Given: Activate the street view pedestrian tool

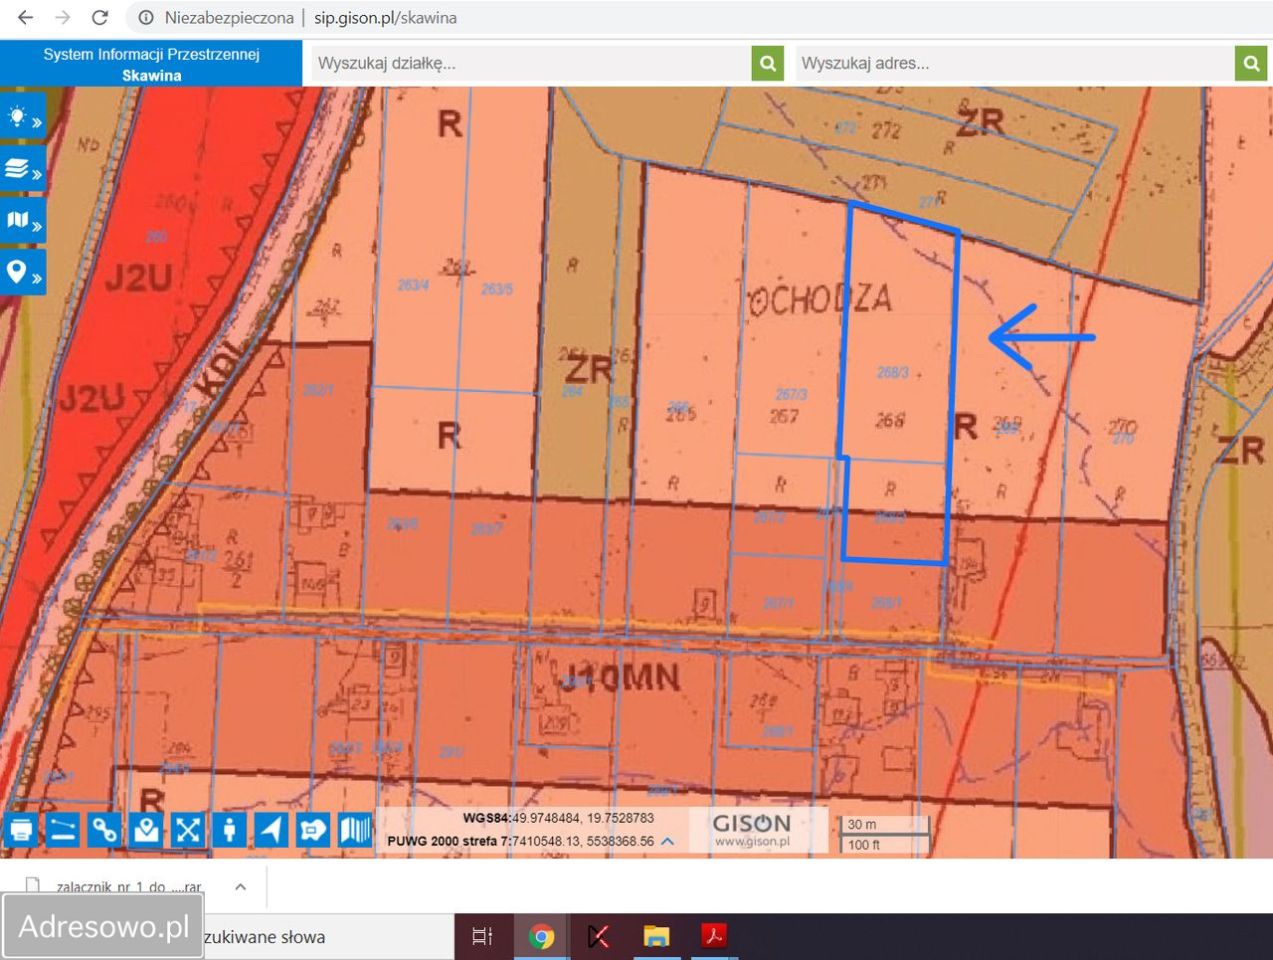Looking at the screenshot, I should (229, 829).
